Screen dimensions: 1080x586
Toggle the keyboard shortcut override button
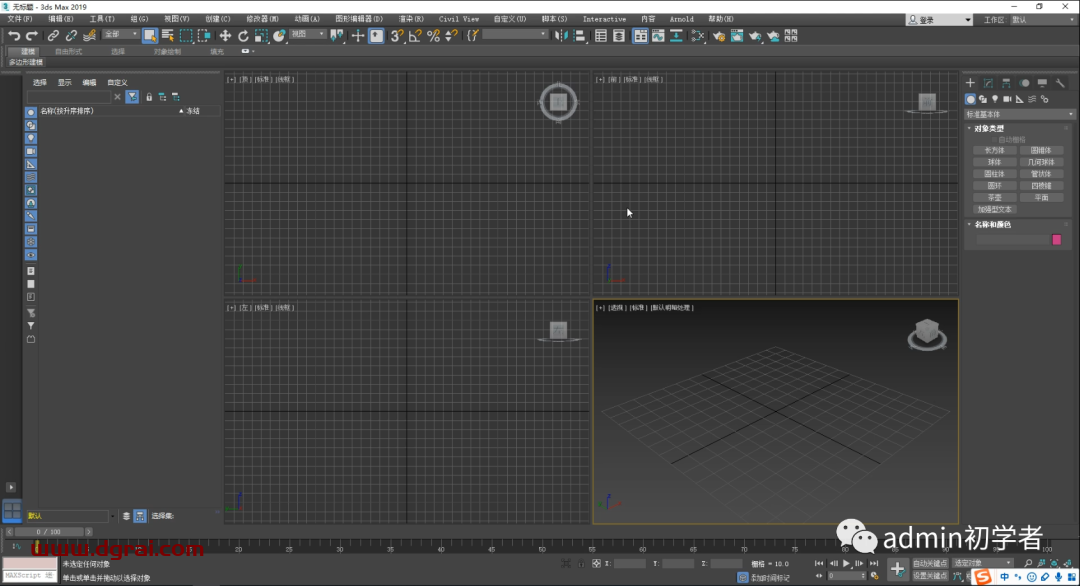click(x=376, y=36)
